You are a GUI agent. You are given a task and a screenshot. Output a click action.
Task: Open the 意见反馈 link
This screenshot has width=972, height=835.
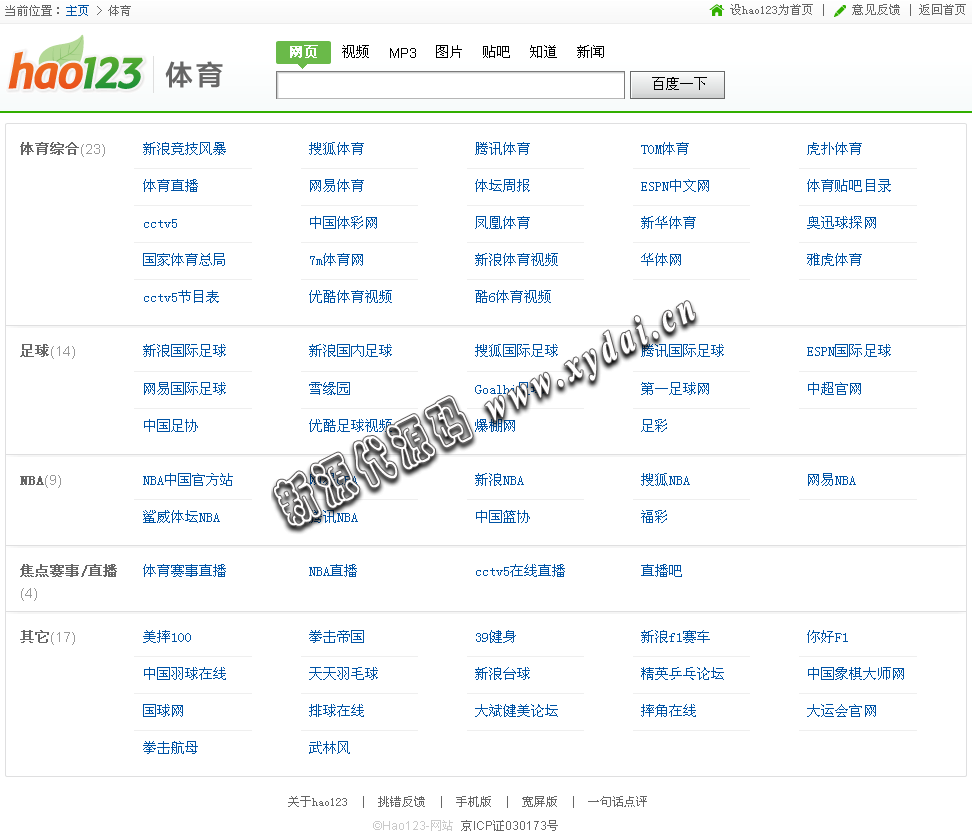click(875, 10)
